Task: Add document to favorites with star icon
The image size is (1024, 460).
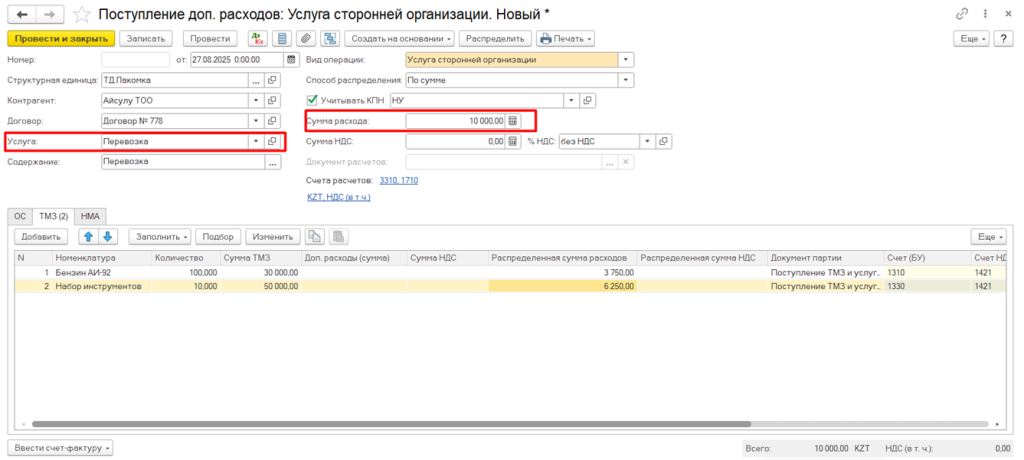Action: click(x=82, y=14)
